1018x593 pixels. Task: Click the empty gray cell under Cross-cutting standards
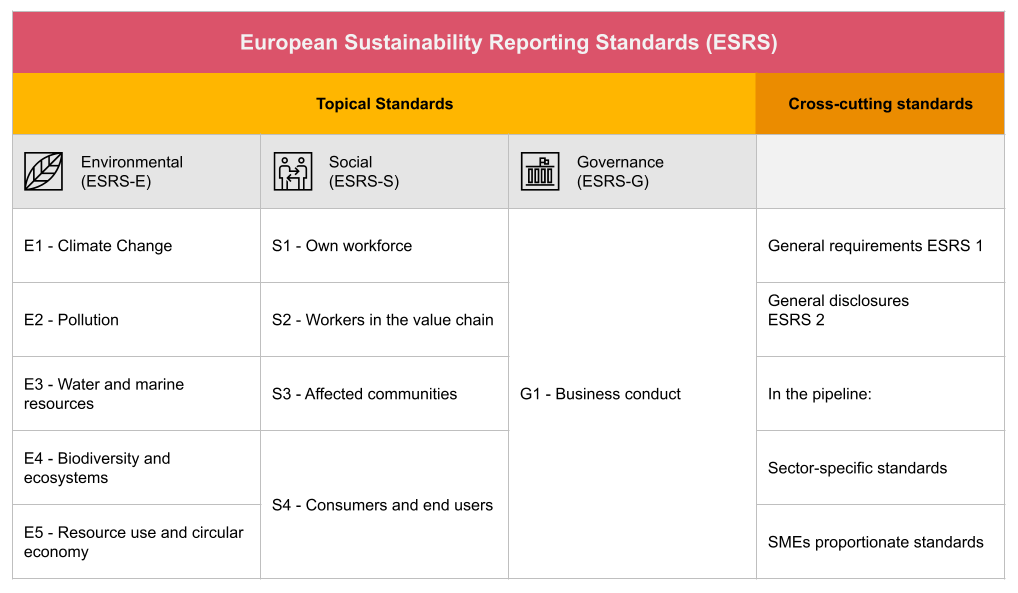tap(880, 171)
